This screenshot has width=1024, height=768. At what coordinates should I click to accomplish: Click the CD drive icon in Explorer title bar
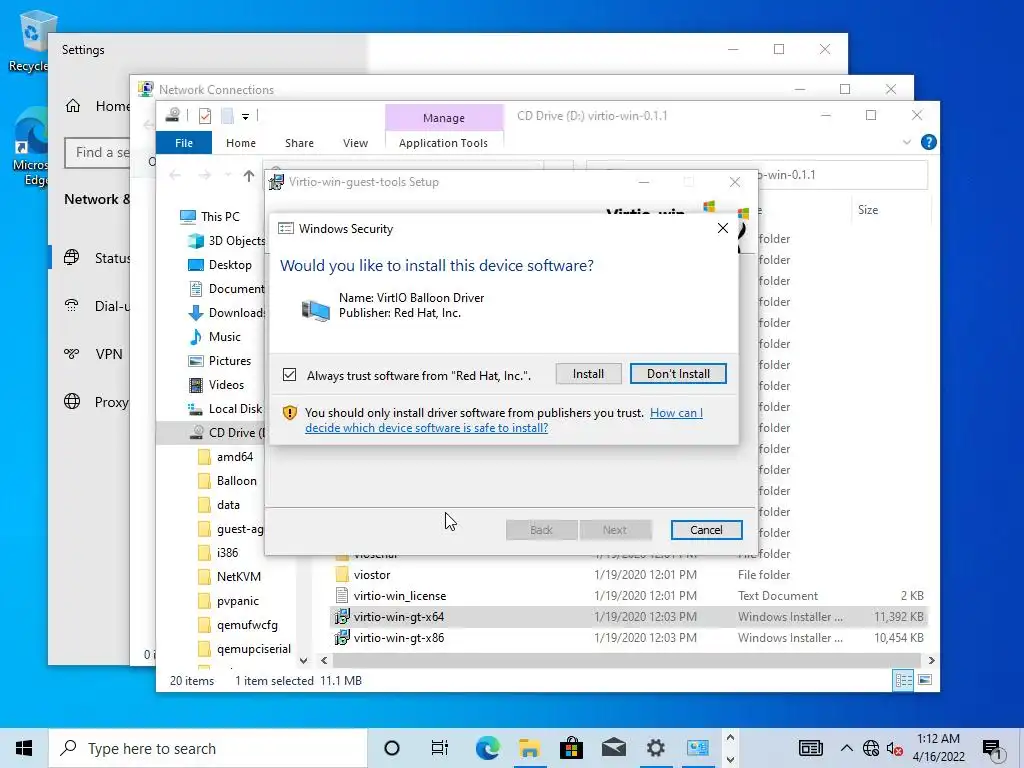pos(172,116)
